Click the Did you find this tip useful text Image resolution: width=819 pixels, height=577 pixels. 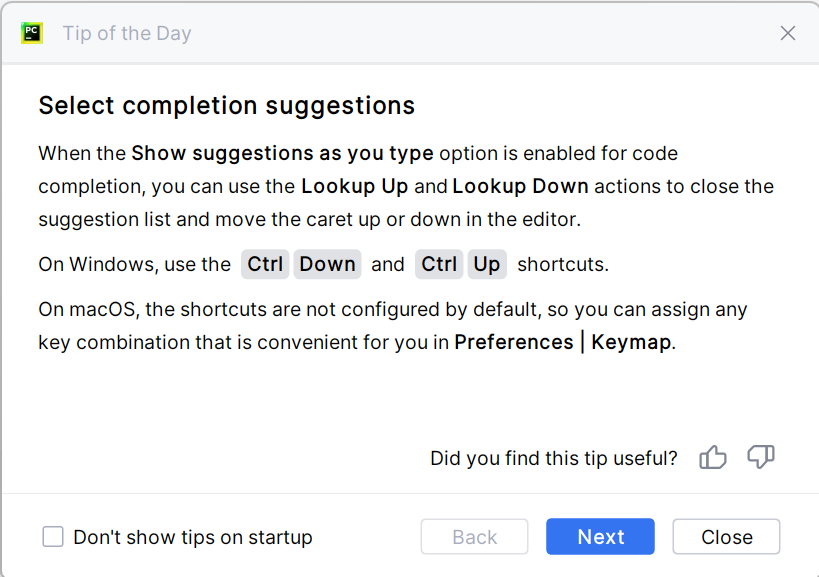(x=553, y=458)
